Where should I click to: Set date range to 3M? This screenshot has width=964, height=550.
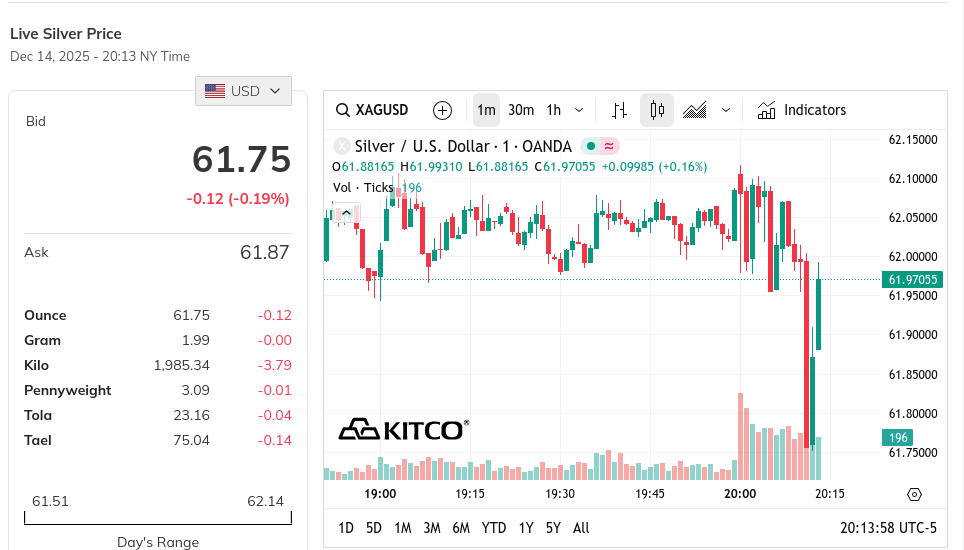[x=432, y=528]
